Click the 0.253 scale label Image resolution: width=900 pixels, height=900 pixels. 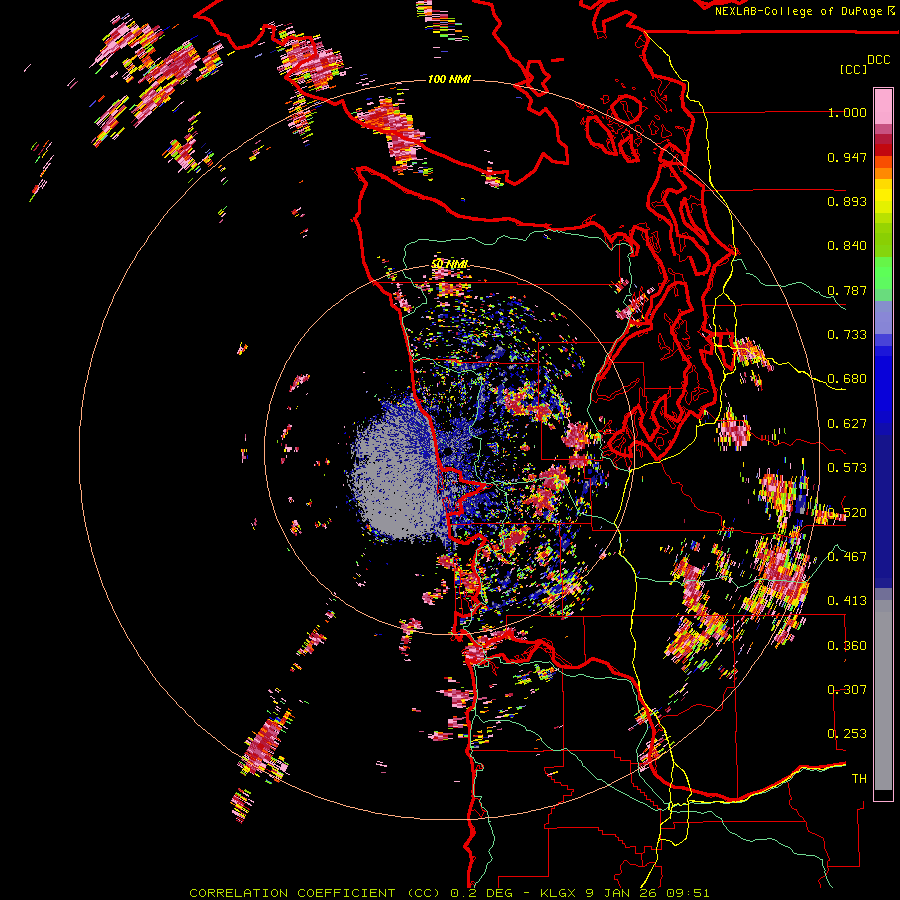[x=847, y=734]
